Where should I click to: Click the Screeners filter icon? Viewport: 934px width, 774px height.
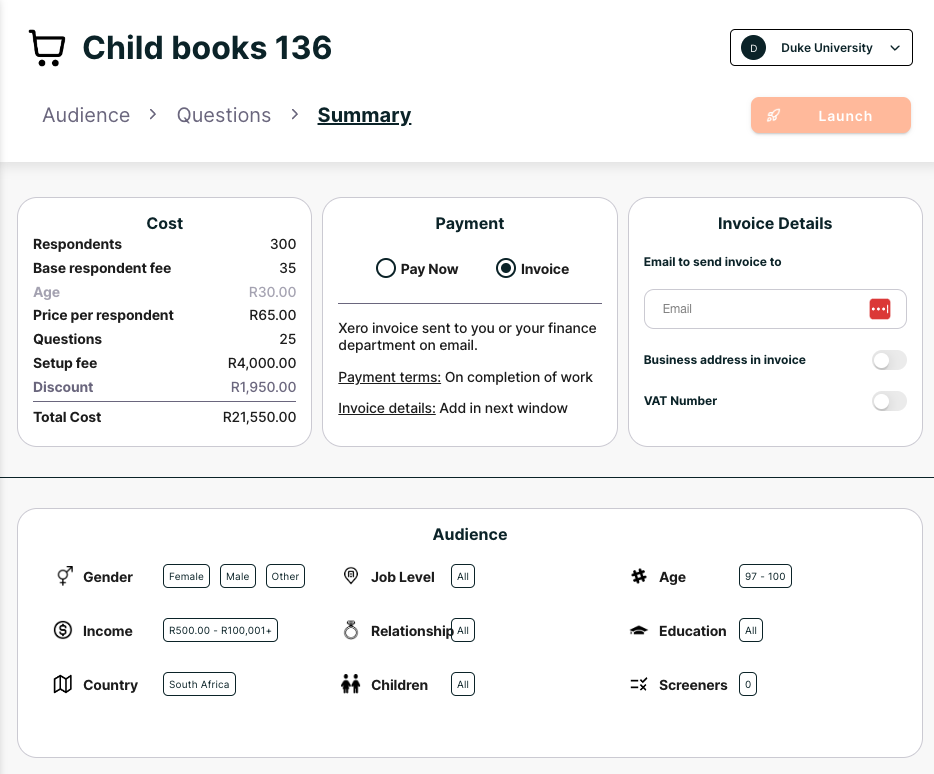639,685
